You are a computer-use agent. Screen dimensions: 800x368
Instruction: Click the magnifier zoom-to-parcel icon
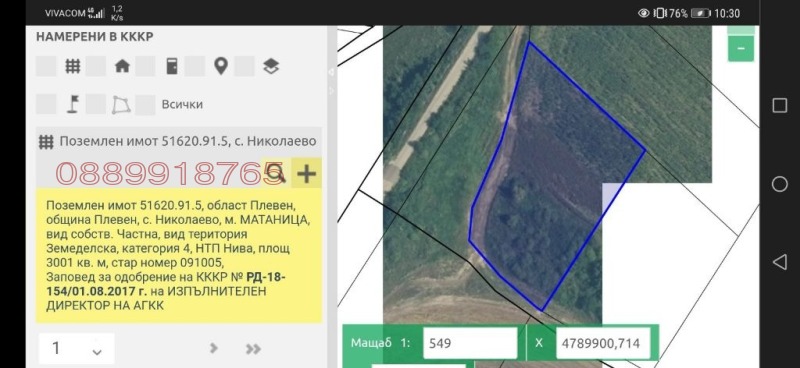click(x=276, y=174)
